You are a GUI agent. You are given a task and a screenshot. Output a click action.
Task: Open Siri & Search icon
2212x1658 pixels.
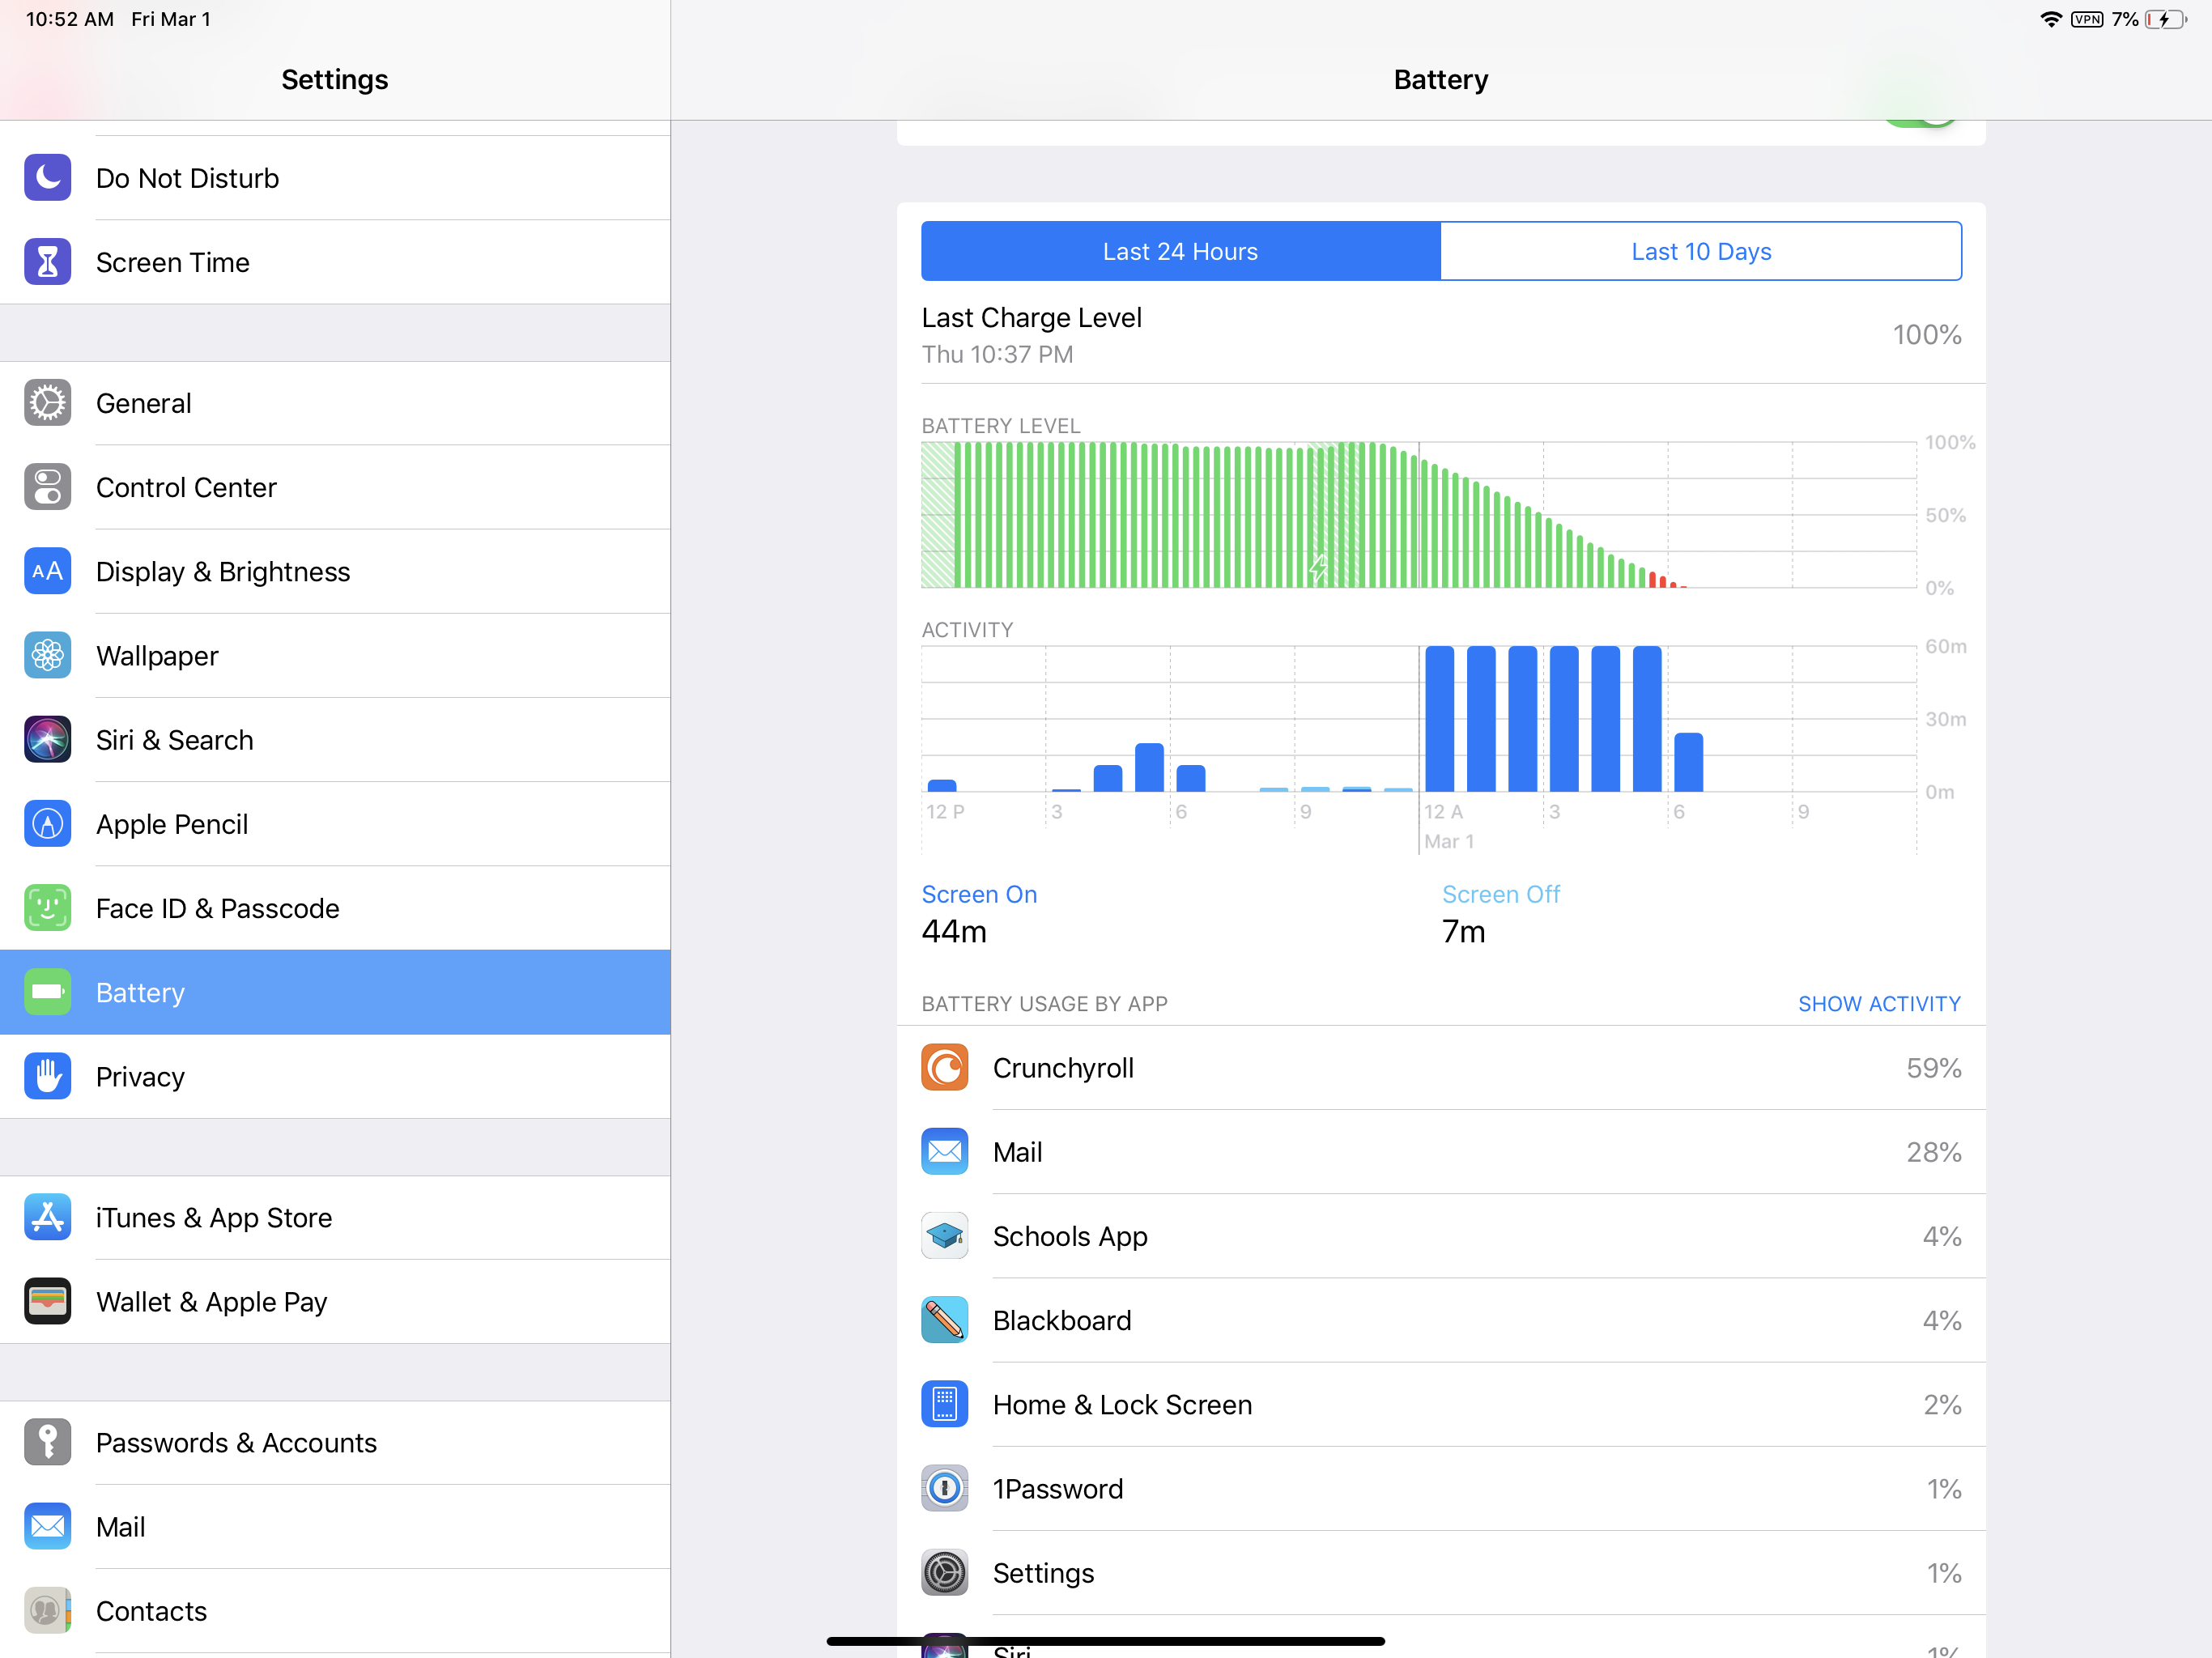point(47,740)
